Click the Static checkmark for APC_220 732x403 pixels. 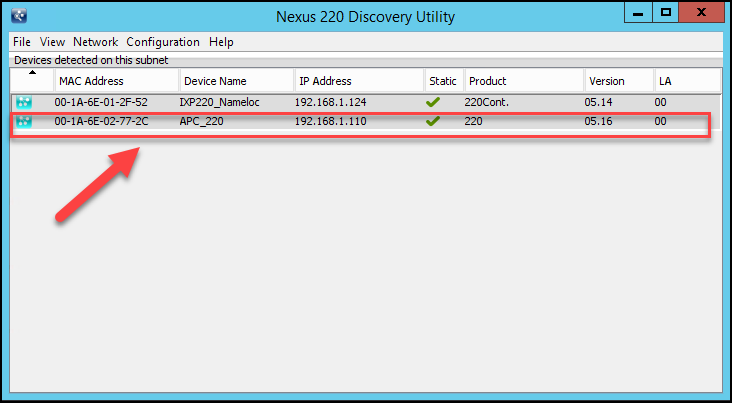pos(433,121)
